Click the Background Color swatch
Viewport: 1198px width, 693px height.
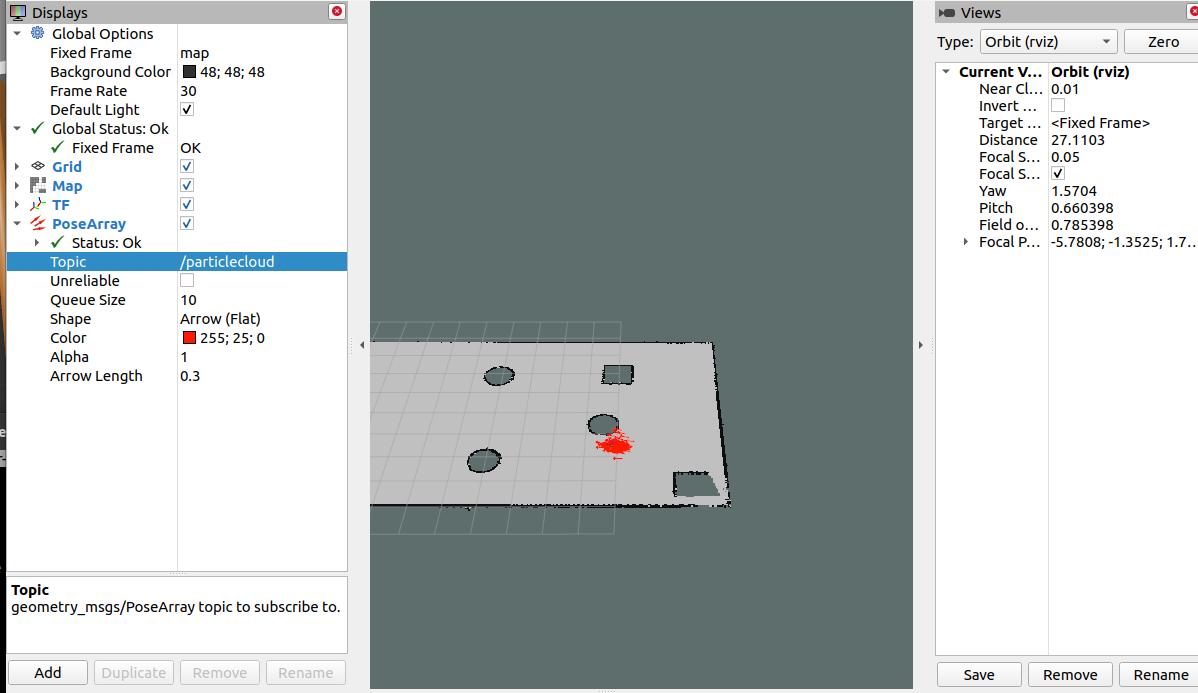tap(189, 72)
